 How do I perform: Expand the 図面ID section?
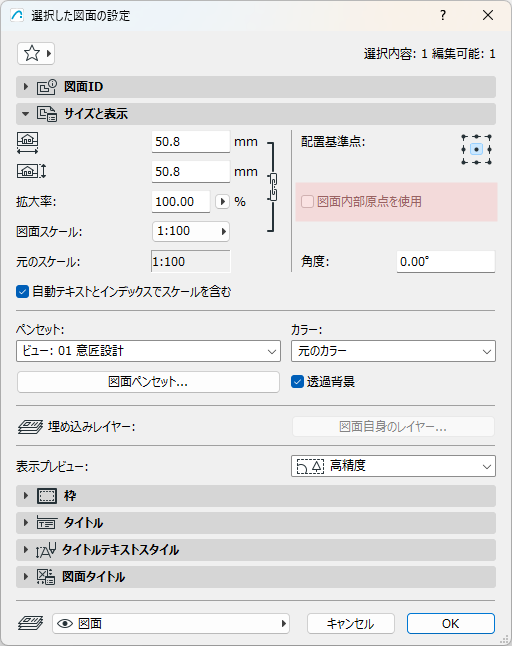[x=26, y=87]
